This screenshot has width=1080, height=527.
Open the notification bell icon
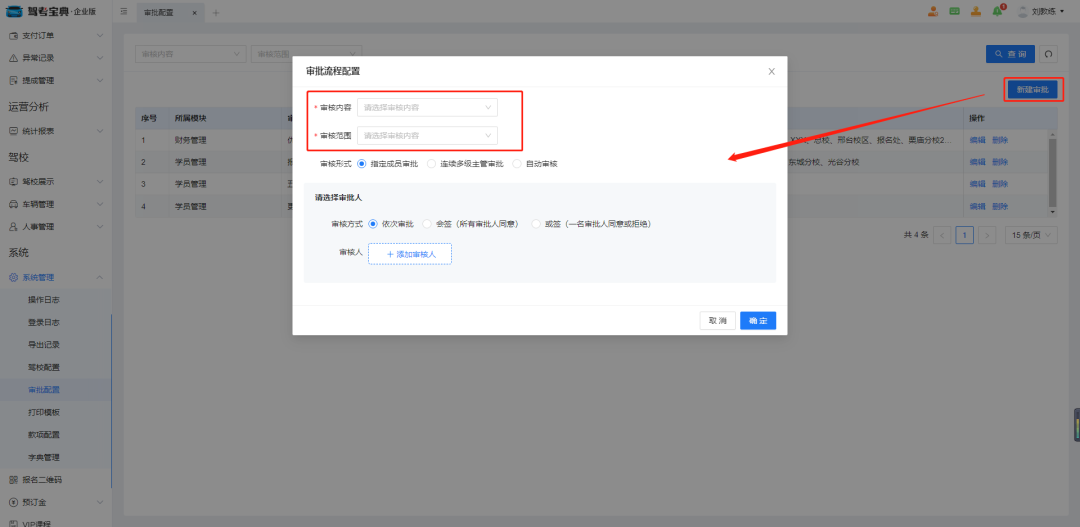997,12
